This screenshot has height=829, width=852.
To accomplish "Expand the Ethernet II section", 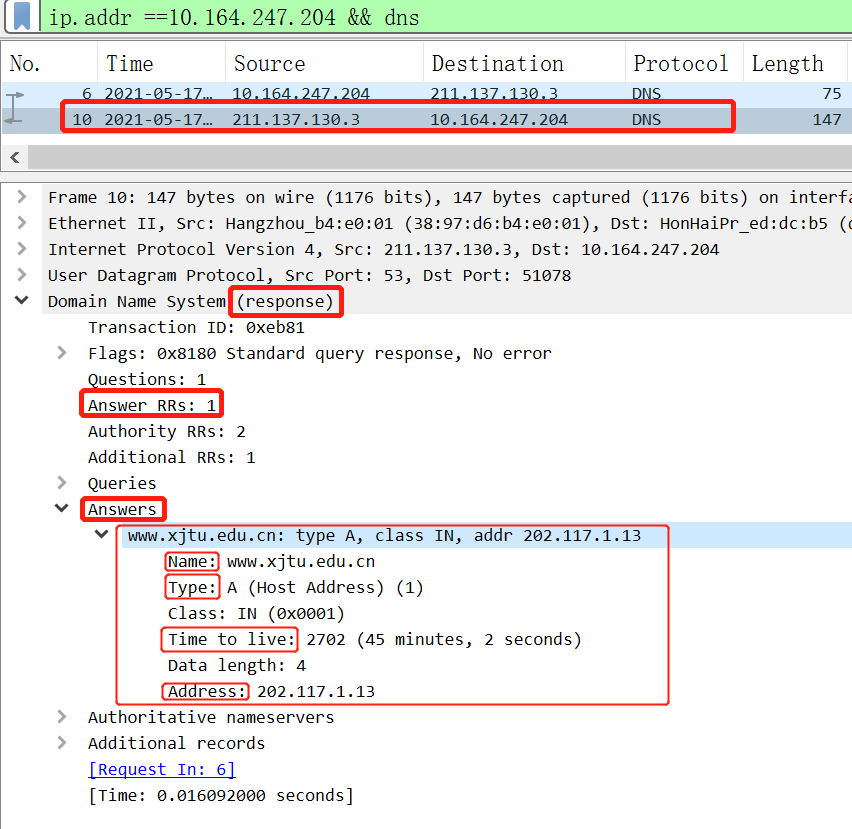I will (x=22, y=223).
